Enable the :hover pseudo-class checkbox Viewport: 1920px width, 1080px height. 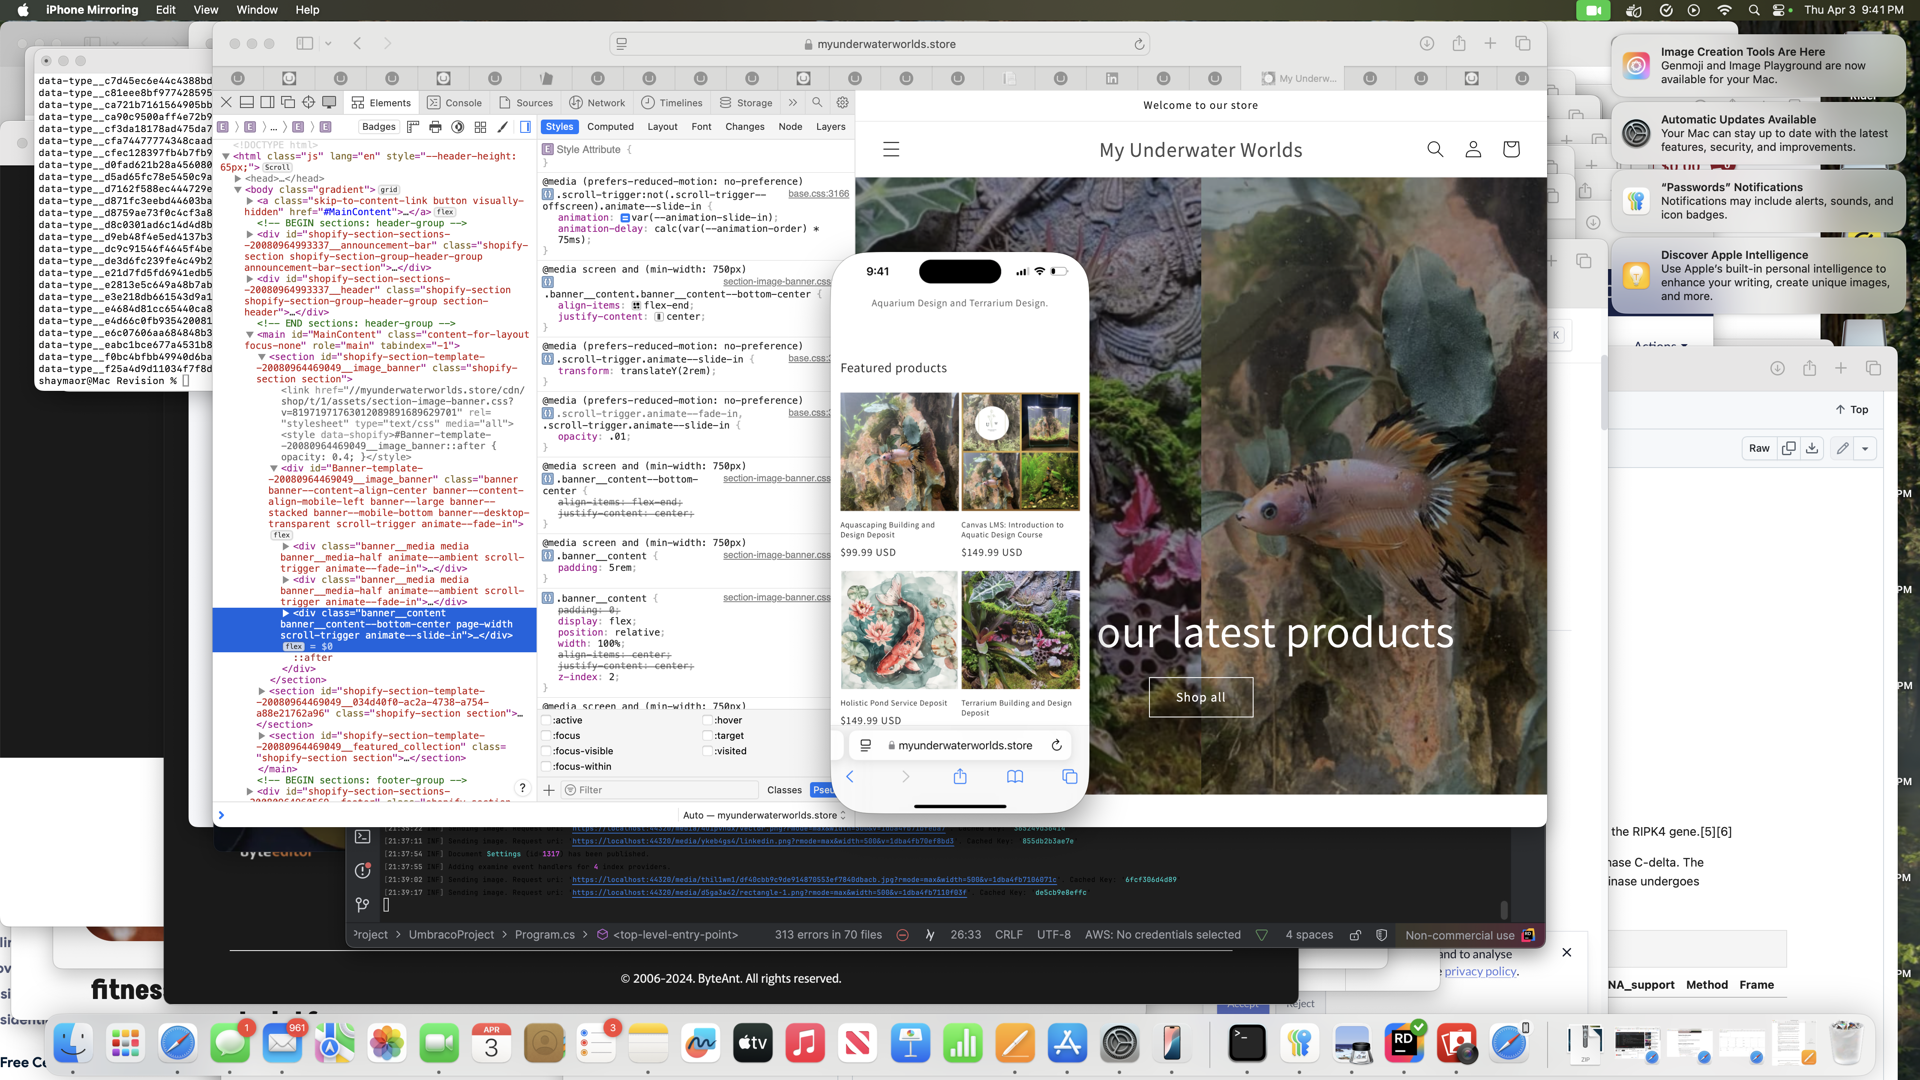point(708,720)
